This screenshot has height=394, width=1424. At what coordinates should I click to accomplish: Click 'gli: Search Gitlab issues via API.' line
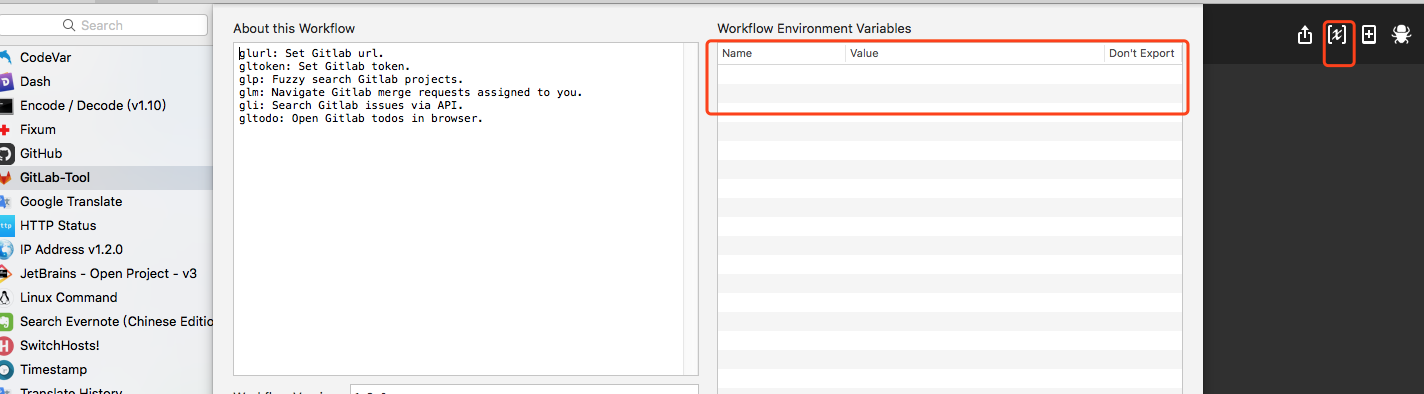point(350,105)
